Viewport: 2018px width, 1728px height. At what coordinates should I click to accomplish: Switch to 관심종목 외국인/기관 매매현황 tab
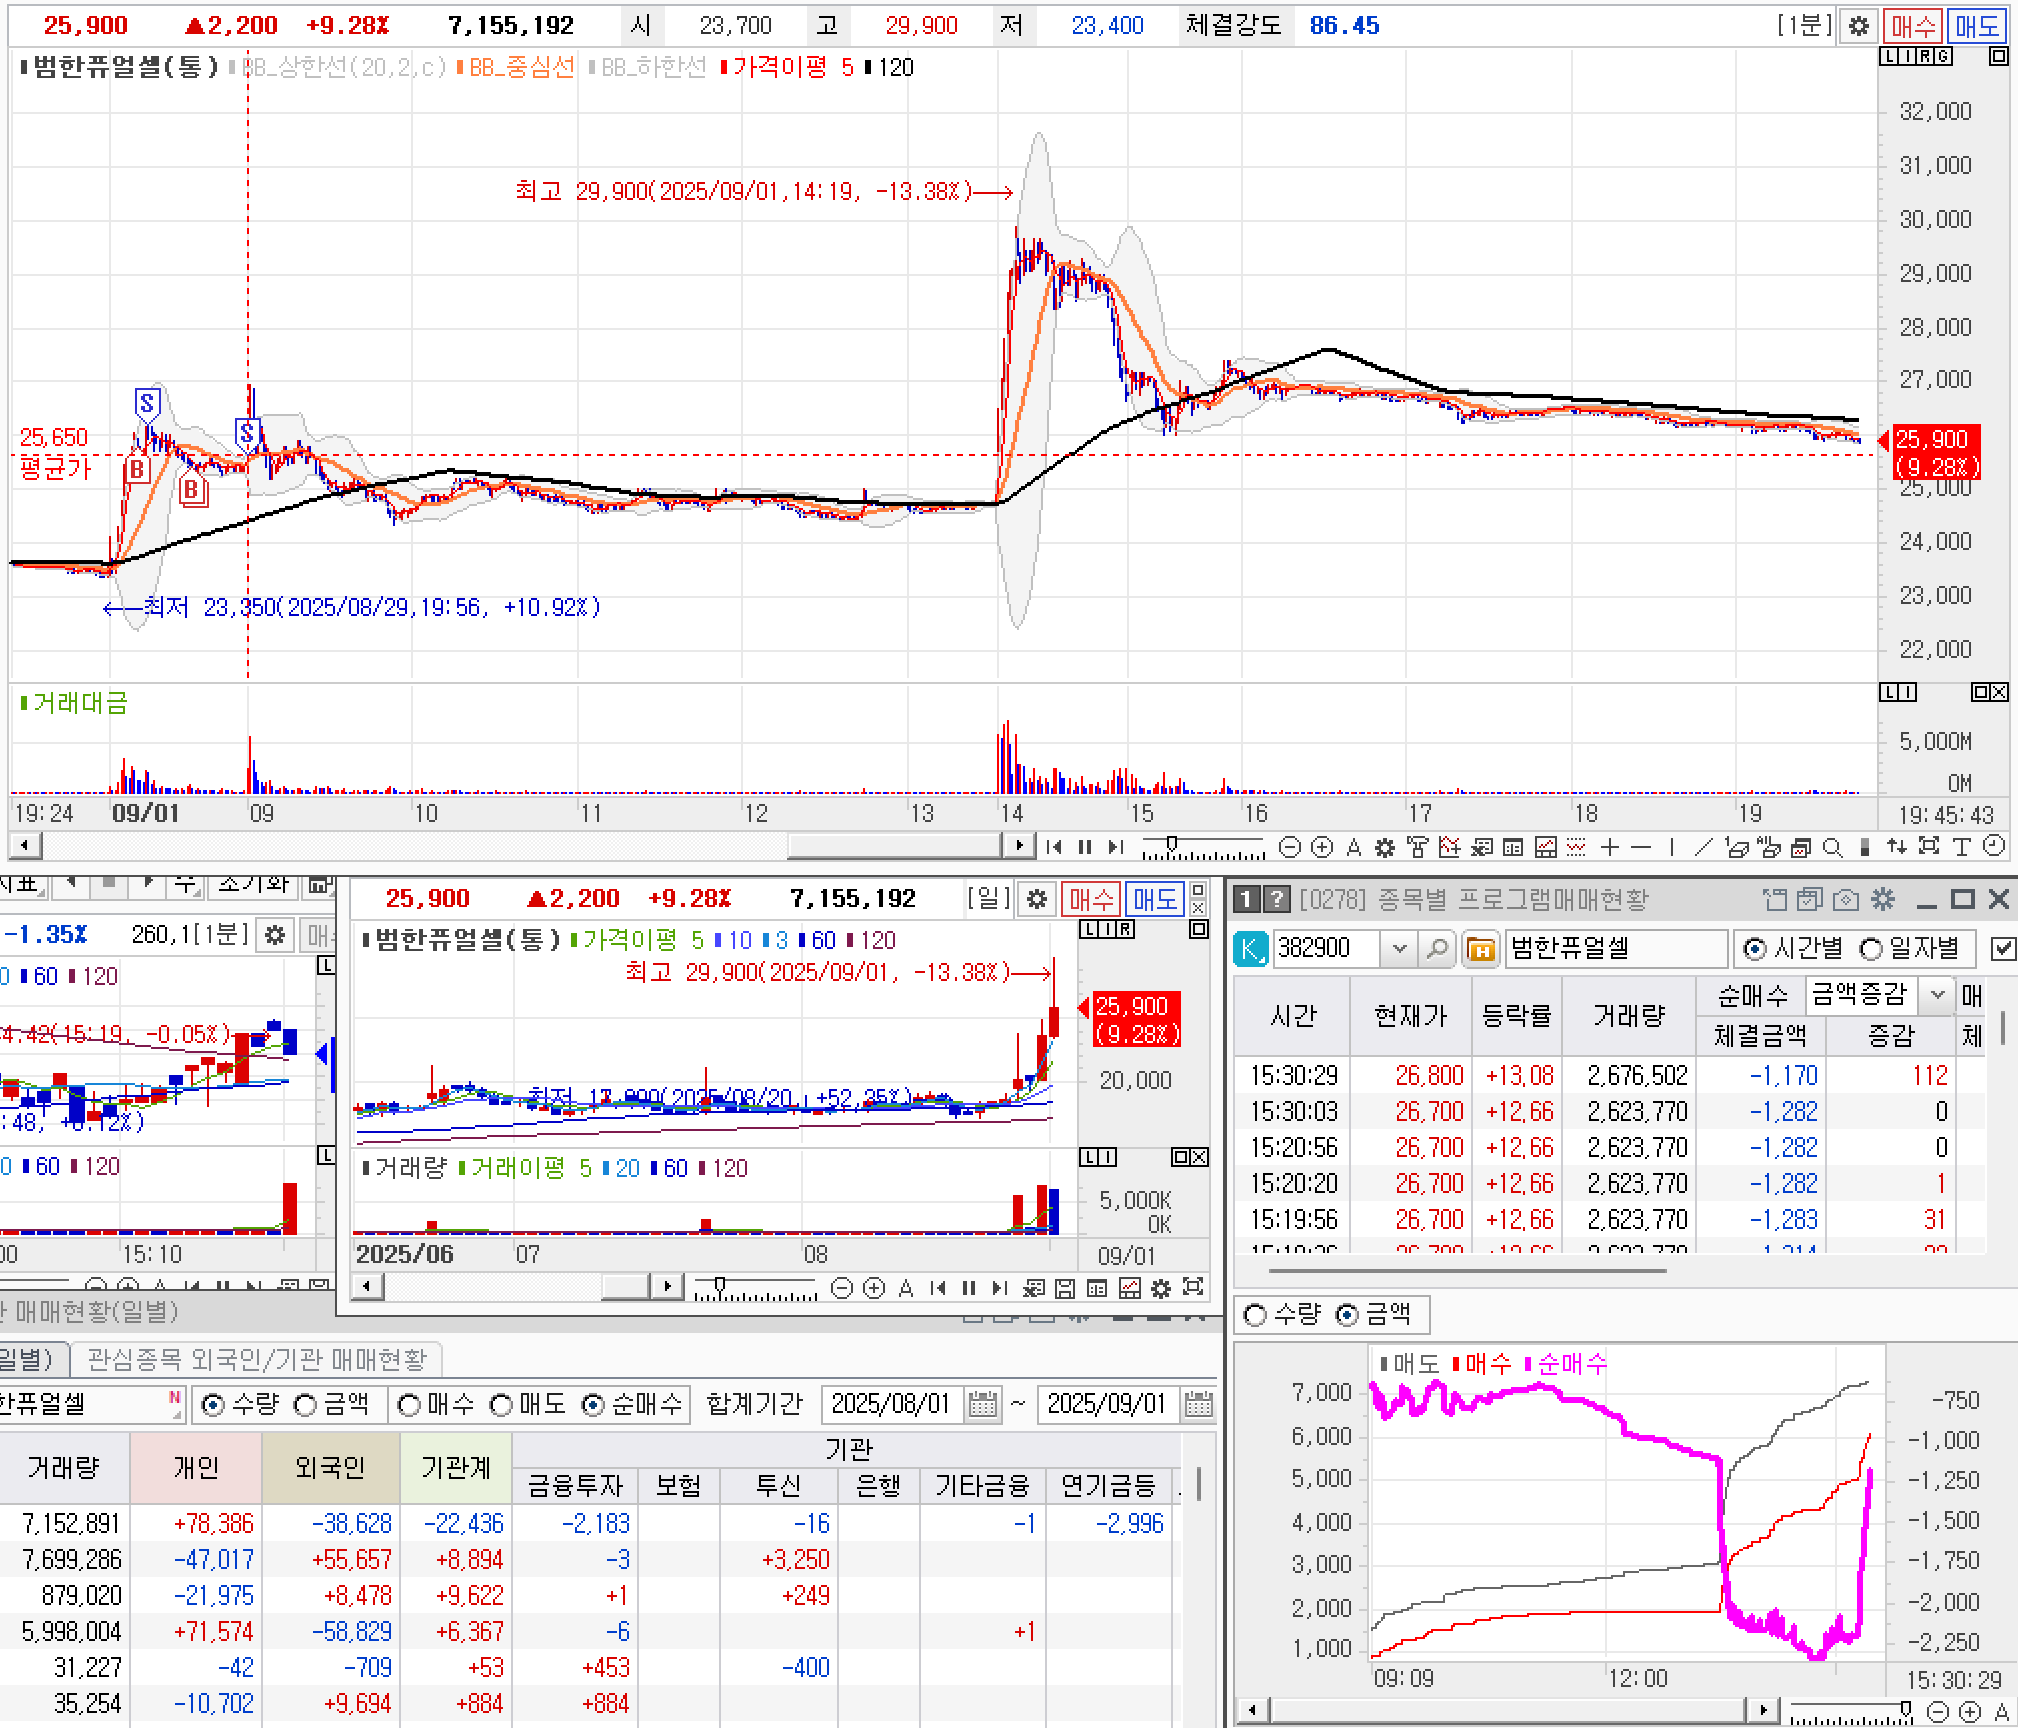click(257, 1359)
